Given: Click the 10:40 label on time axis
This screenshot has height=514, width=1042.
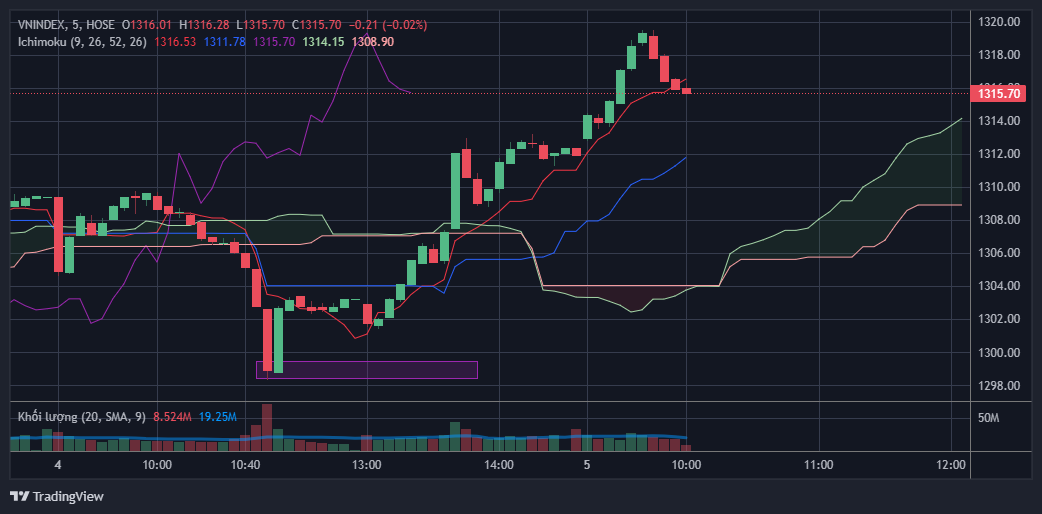Looking at the screenshot, I should pyautogui.click(x=245, y=465).
